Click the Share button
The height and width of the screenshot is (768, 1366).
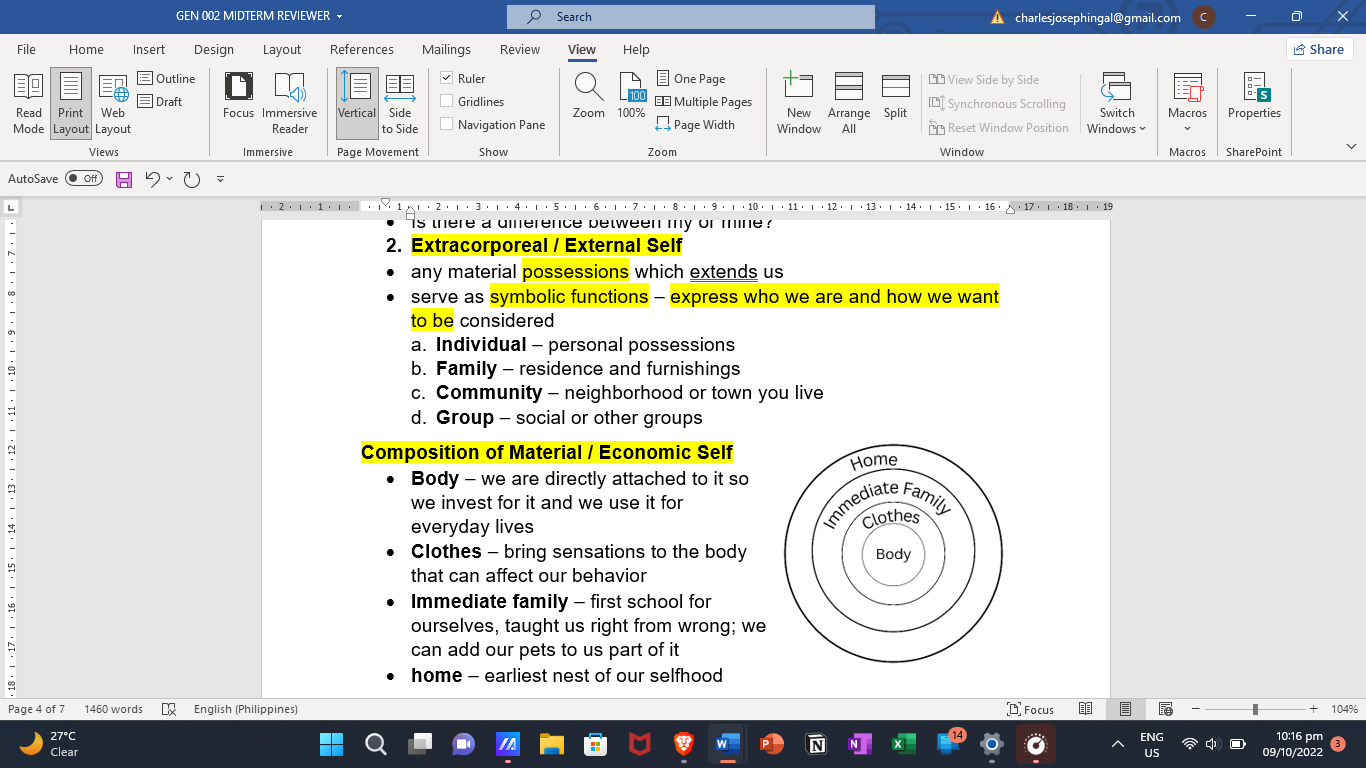[1319, 49]
